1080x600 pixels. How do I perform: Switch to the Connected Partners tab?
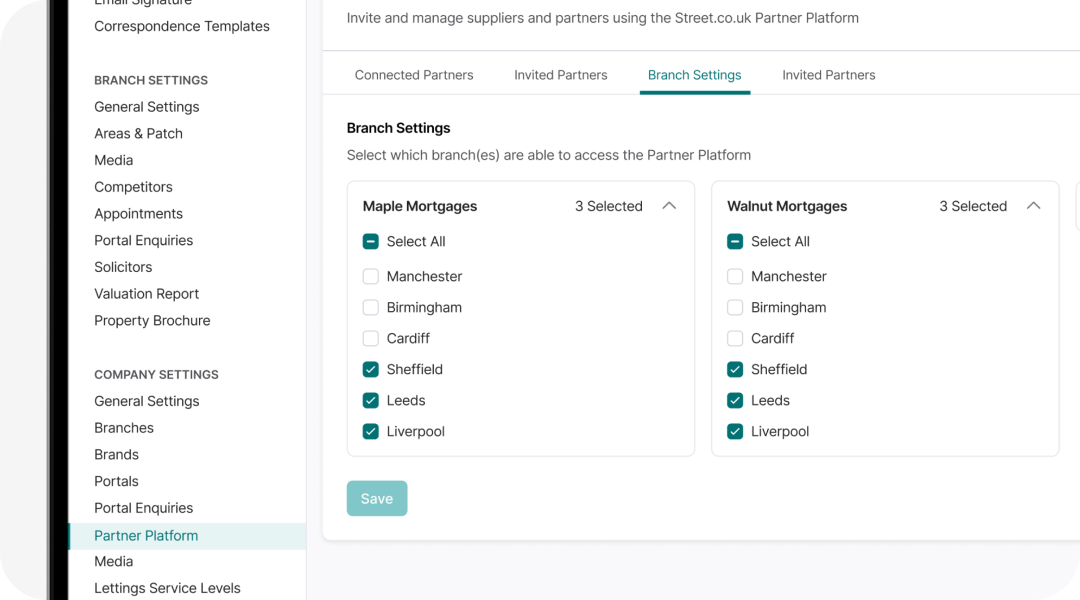coord(414,74)
